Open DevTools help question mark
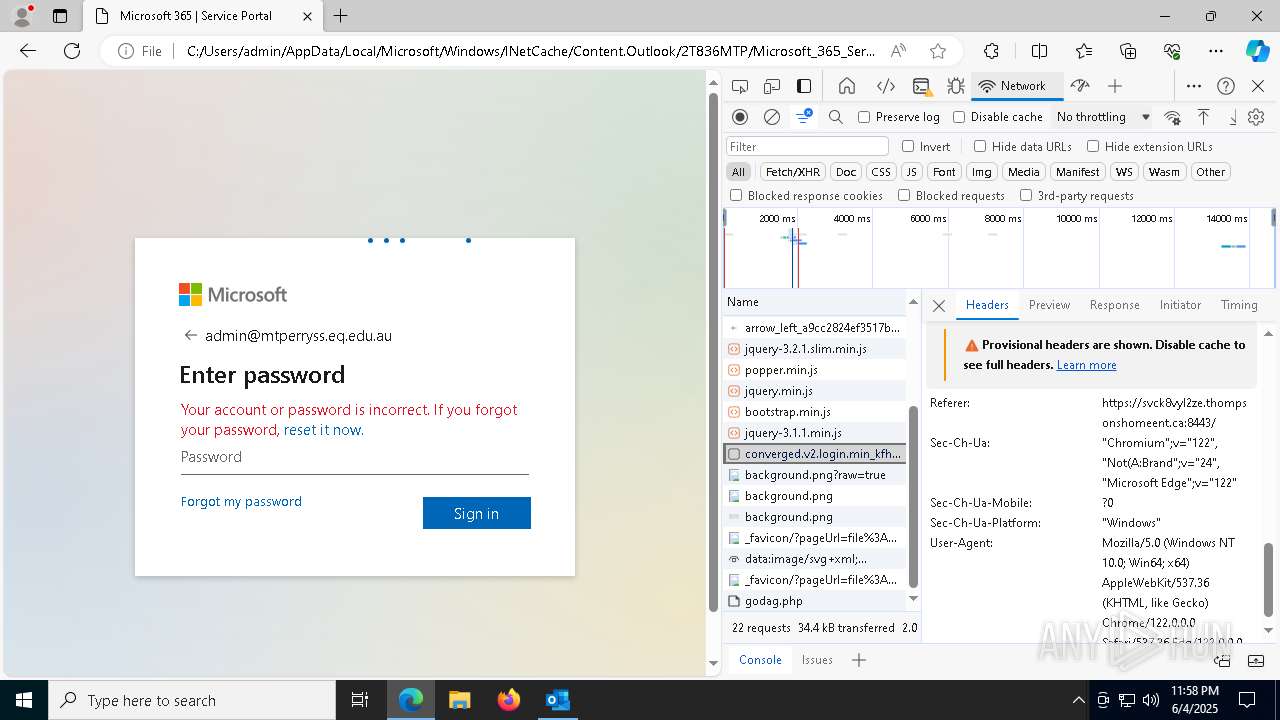 coord(1226,86)
